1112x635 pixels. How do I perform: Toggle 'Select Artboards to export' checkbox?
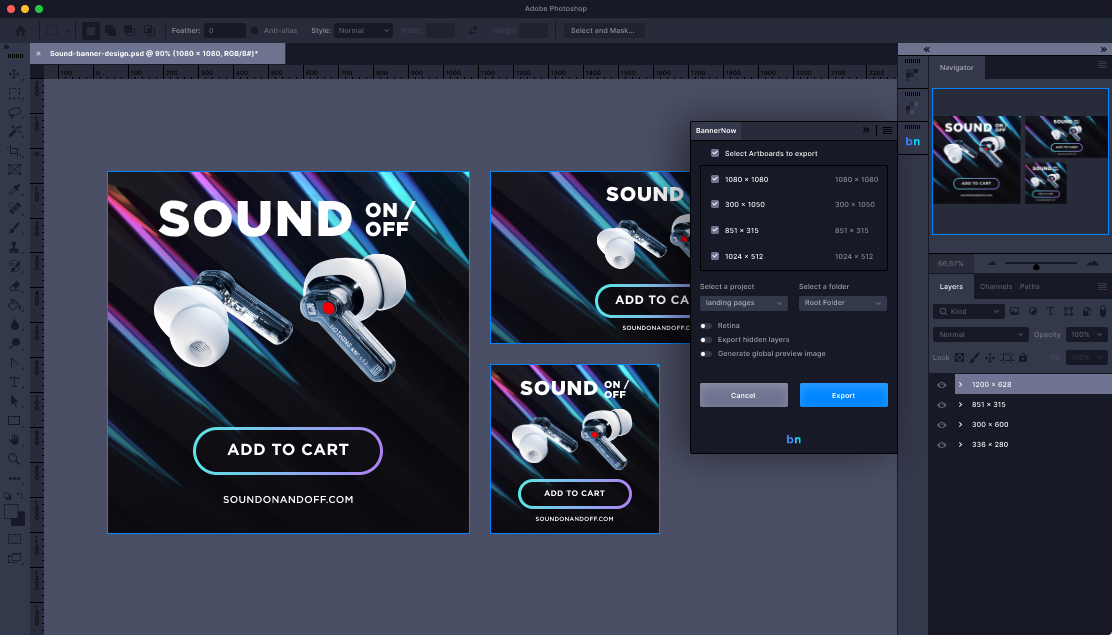[715, 153]
